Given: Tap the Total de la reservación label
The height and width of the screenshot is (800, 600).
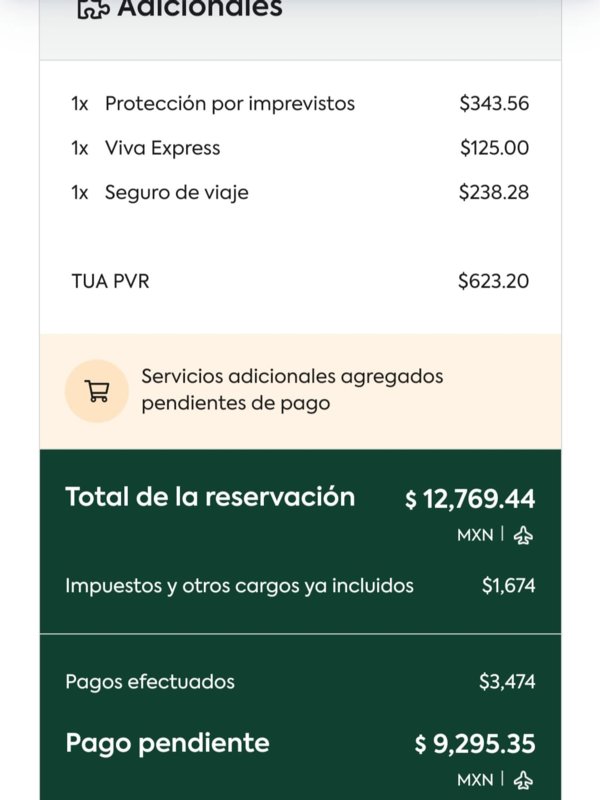Looking at the screenshot, I should [210, 497].
